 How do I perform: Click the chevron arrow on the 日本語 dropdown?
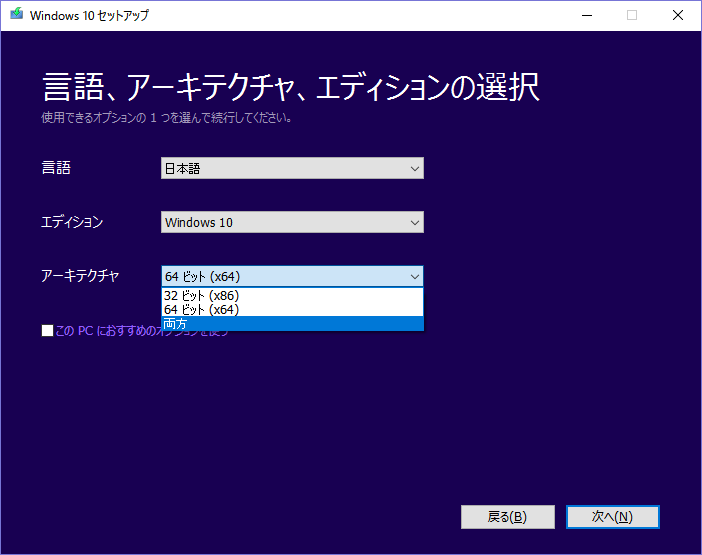point(415,169)
